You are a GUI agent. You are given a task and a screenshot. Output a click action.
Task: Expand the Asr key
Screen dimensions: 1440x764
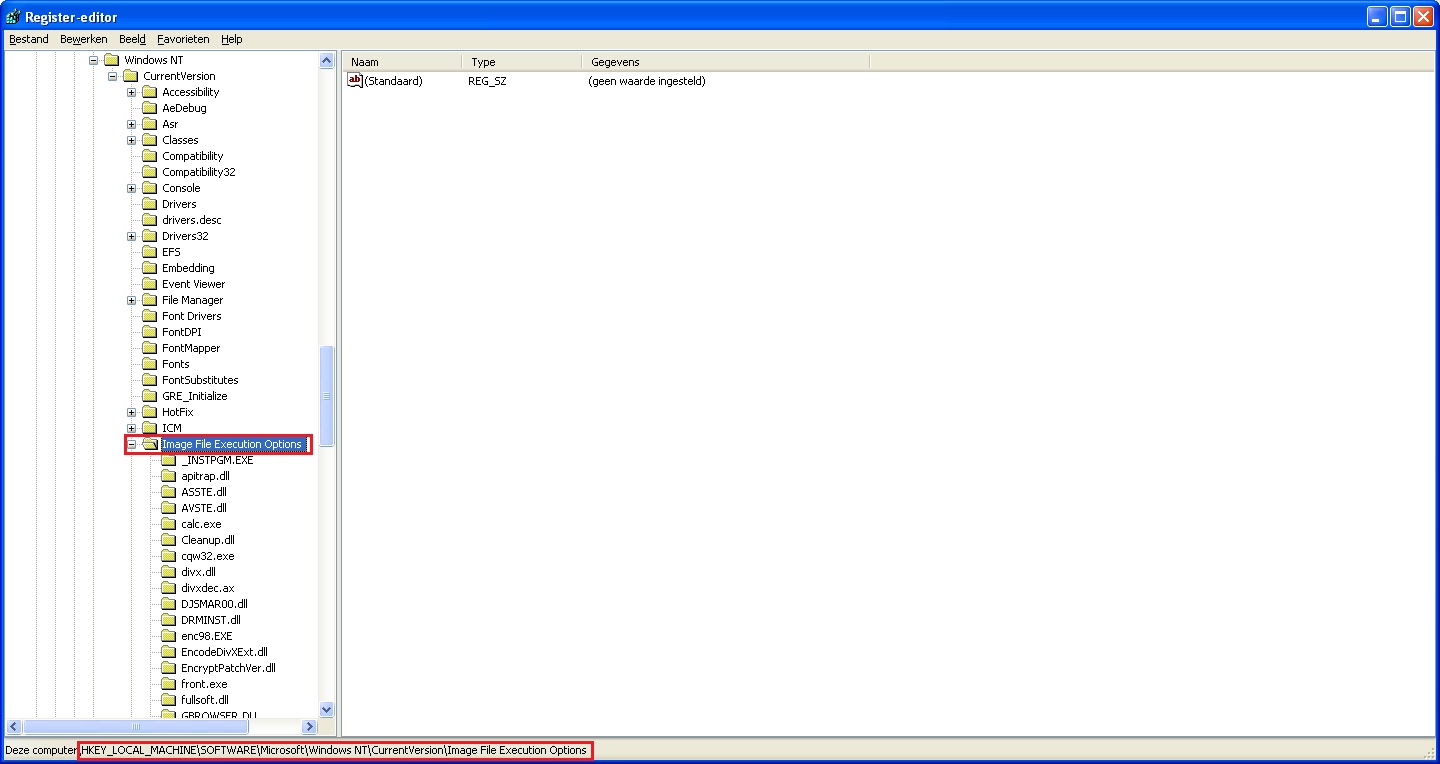pos(131,124)
